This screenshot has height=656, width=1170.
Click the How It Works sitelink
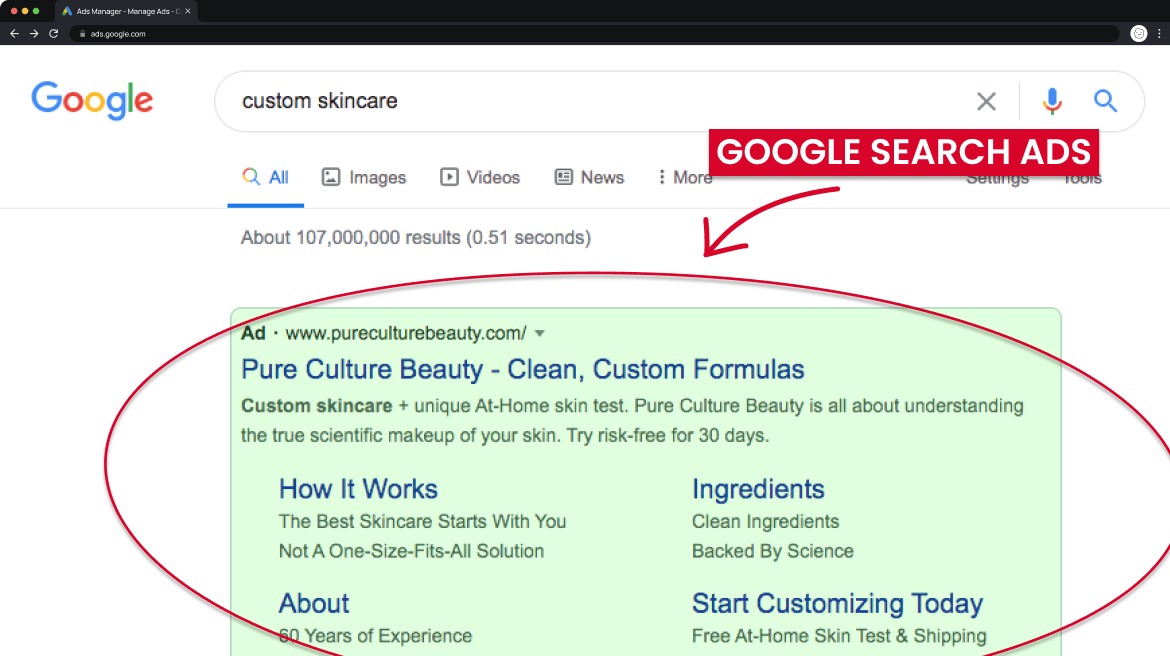click(358, 489)
